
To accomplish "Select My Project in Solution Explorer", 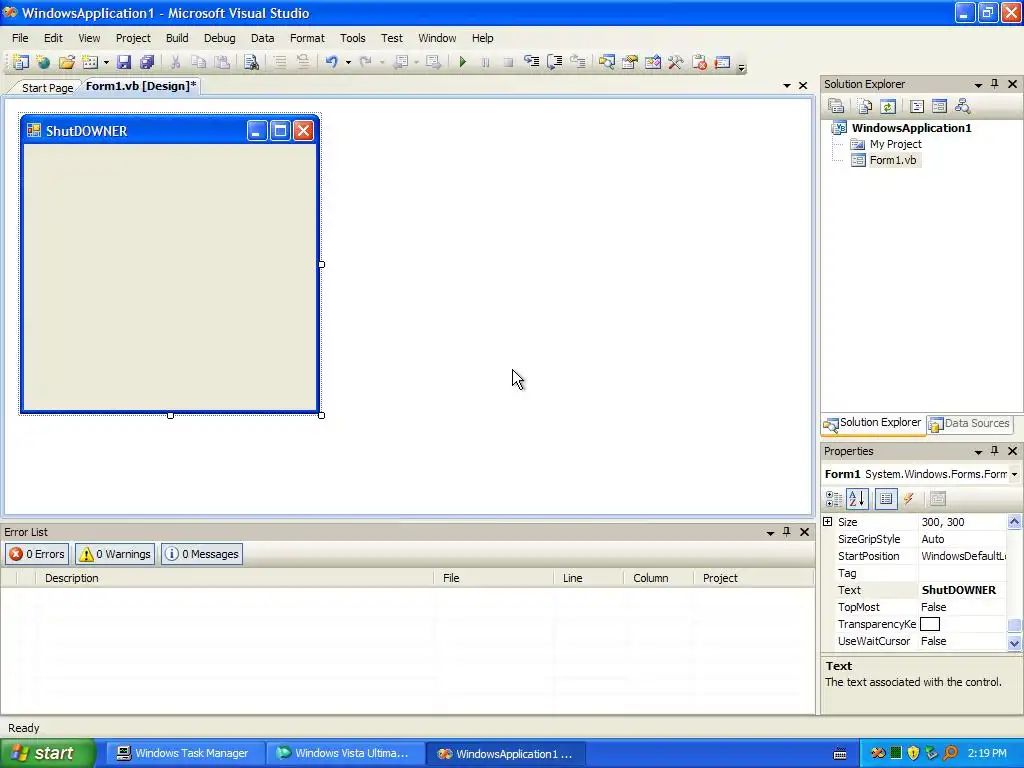I will pos(895,144).
